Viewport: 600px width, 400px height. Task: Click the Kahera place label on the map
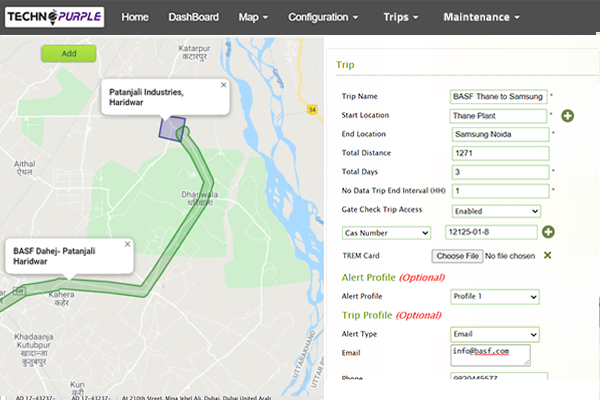point(61,299)
